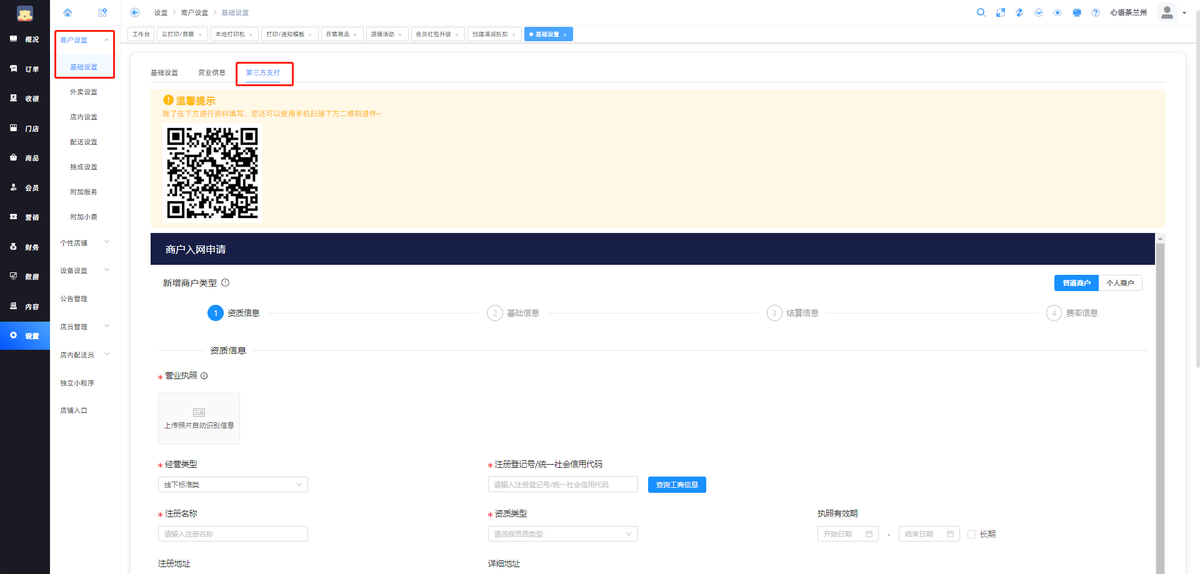This screenshot has width=1200, height=574.
Task: Open the 工作台 page tab
Action: coord(140,34)
